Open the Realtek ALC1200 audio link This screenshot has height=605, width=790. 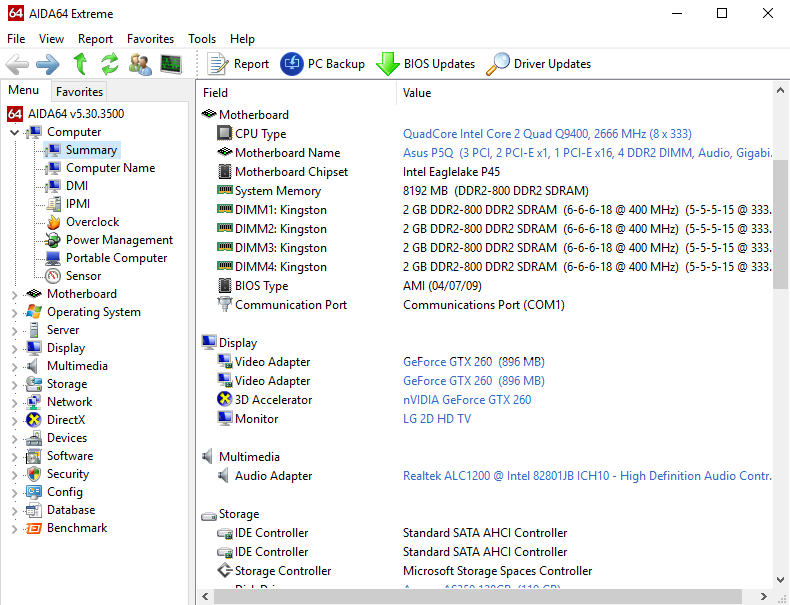tap(587, 476)
